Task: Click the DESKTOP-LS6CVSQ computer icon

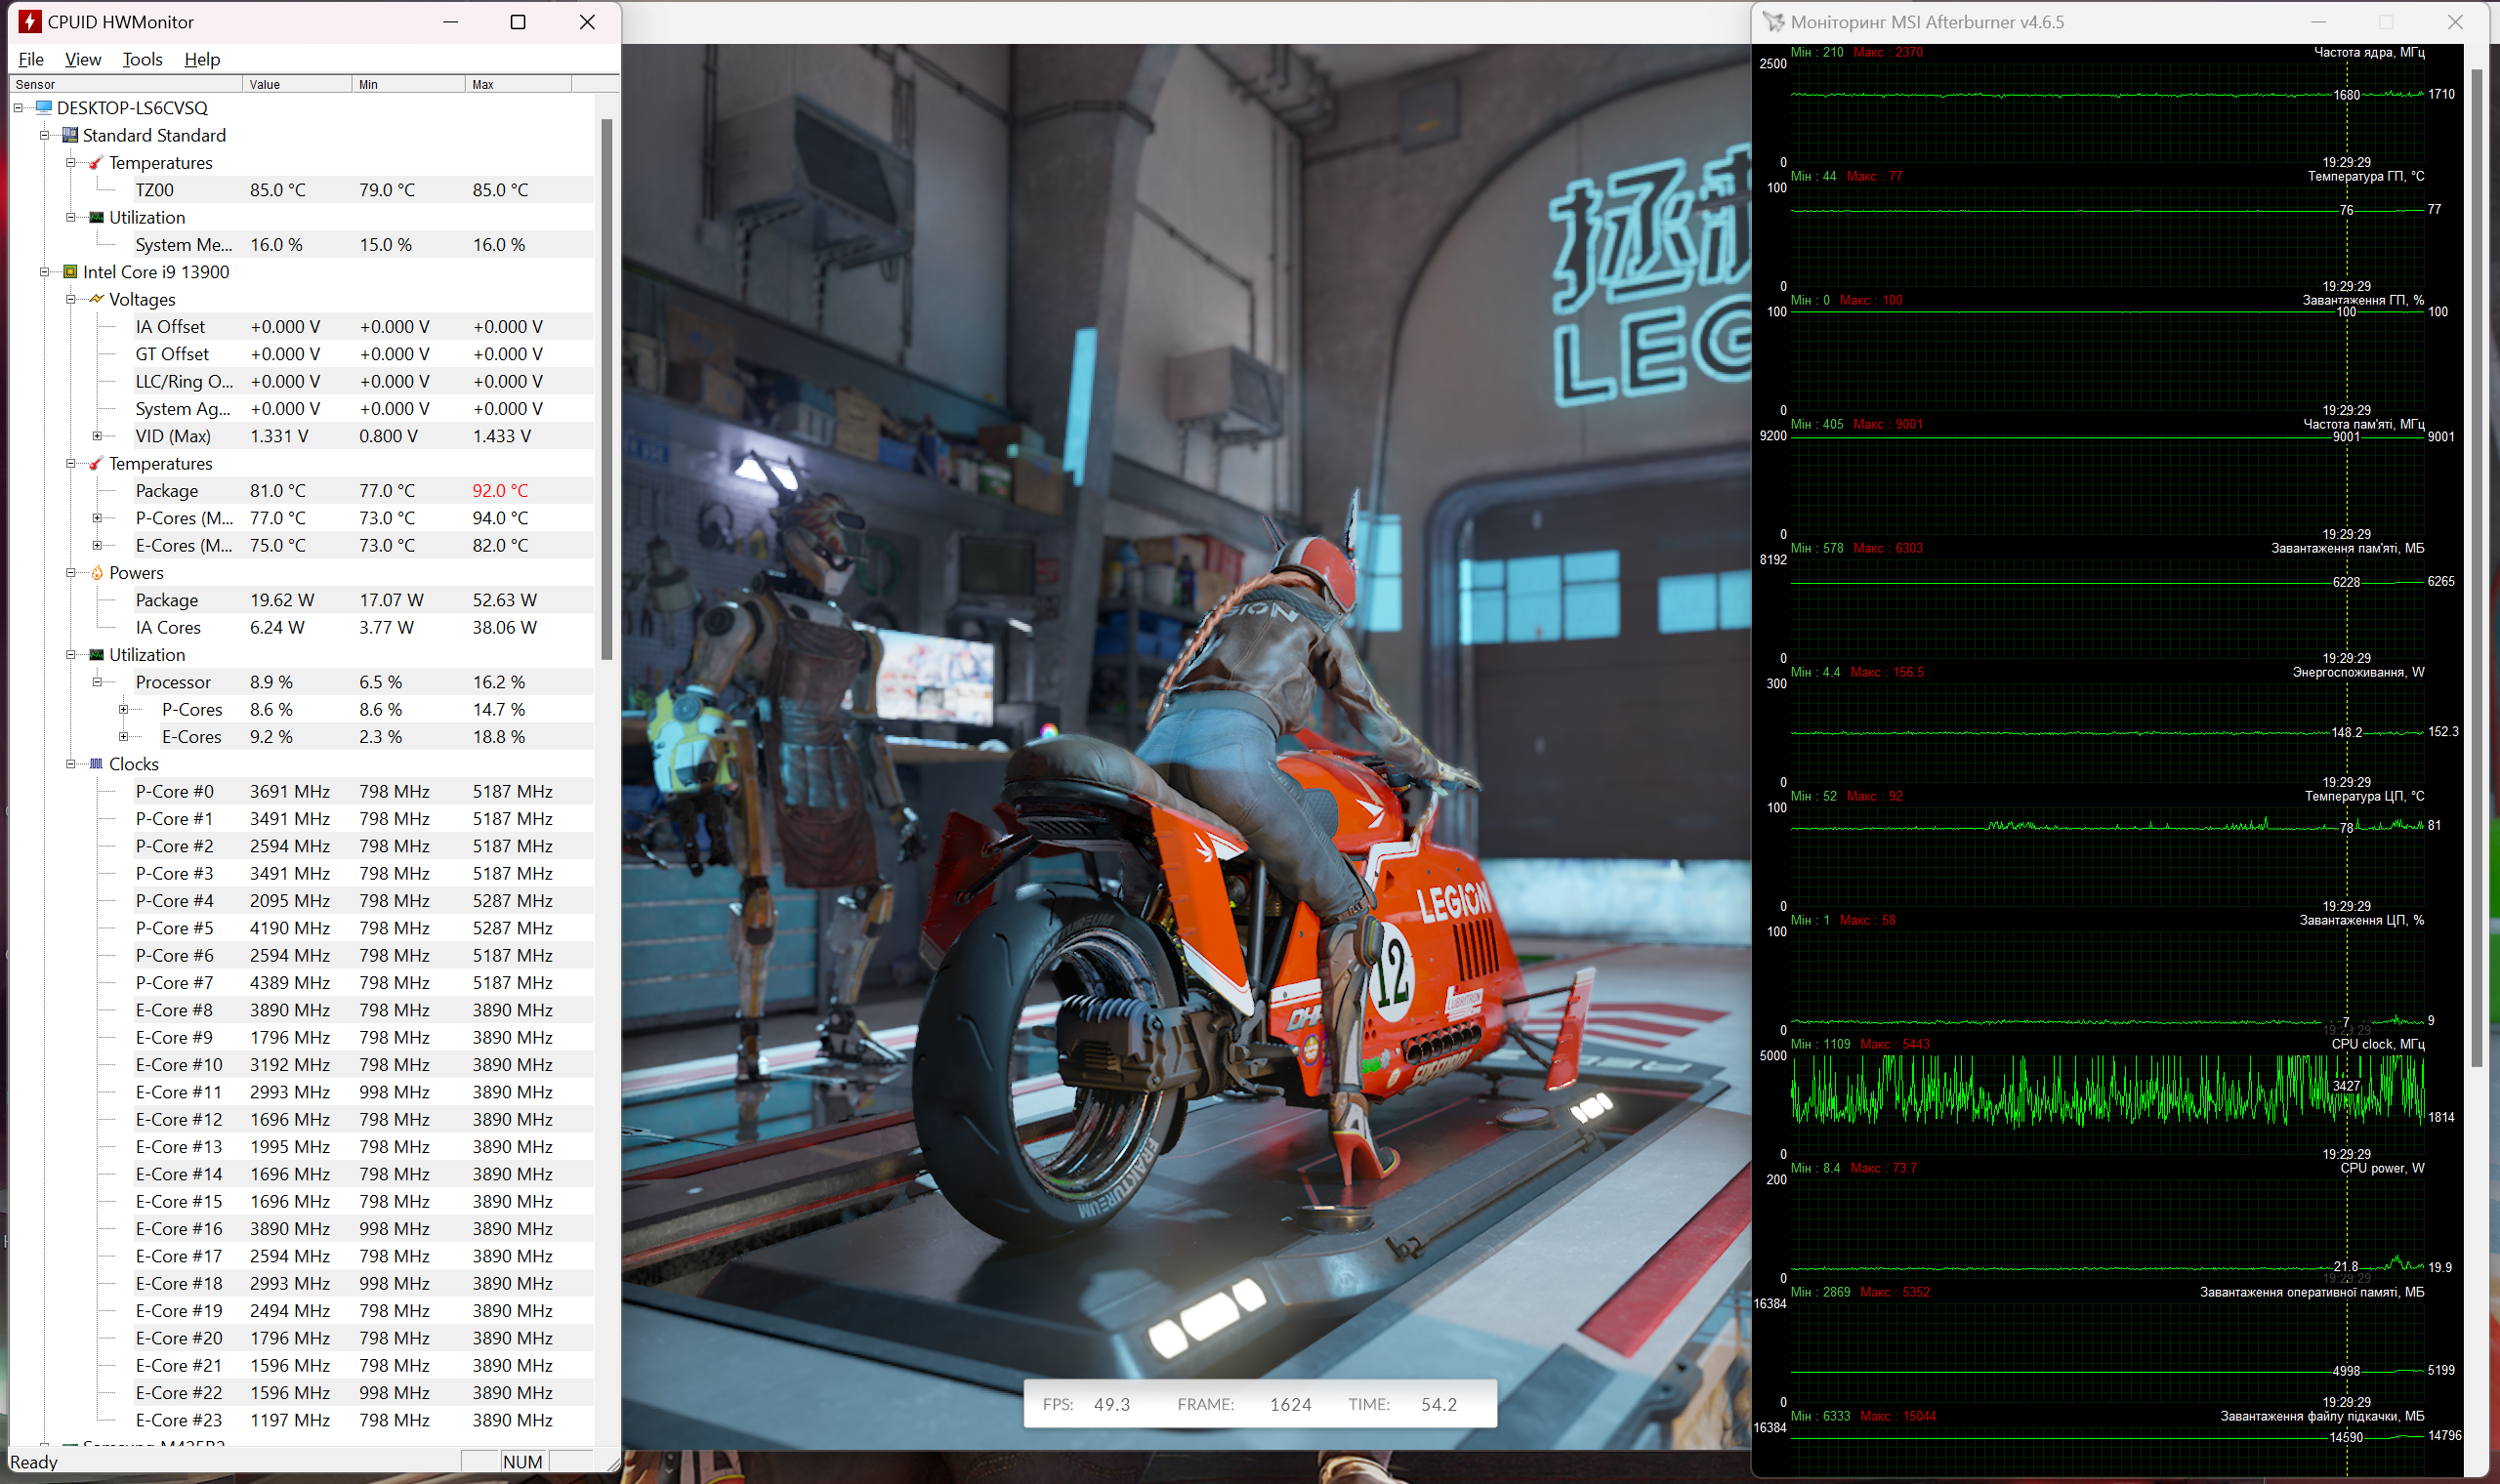Action: [x=44, y=107]
